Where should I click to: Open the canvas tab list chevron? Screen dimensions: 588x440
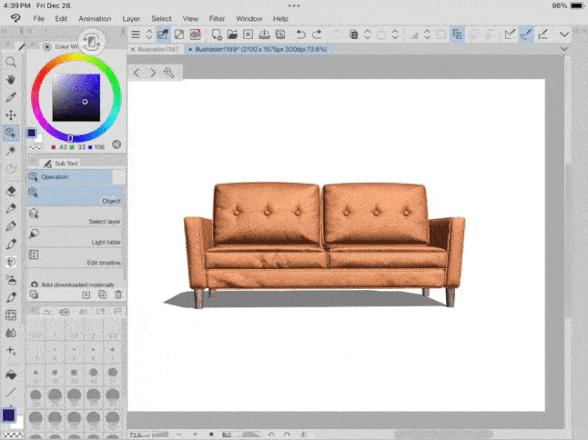(x=564, y=49)
